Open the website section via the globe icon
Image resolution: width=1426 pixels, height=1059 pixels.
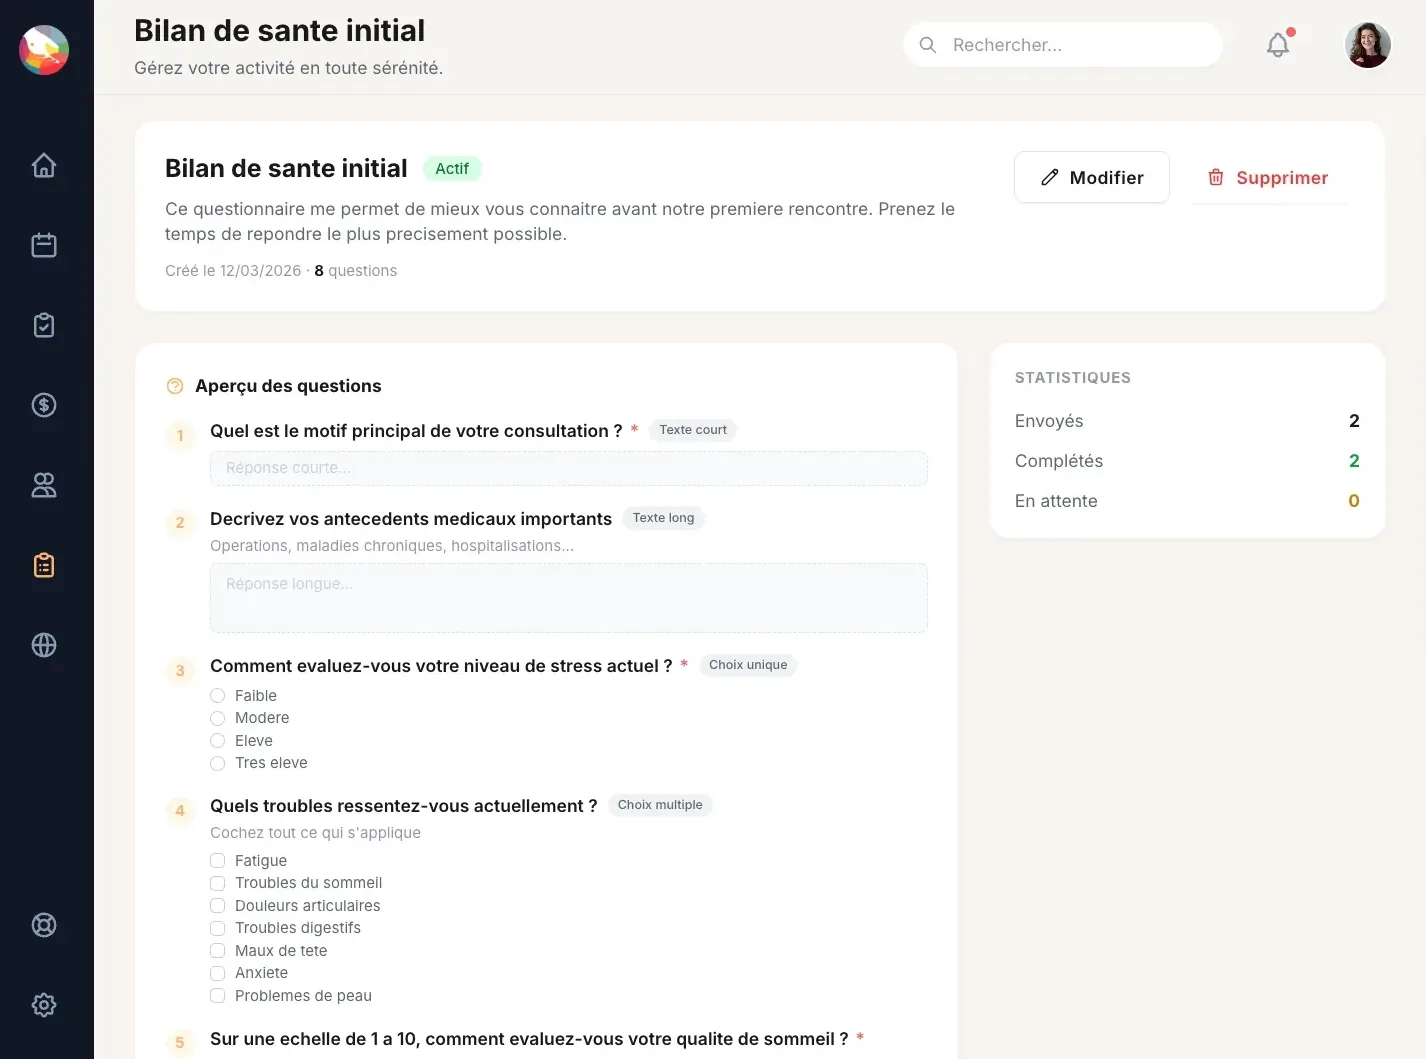tap(44, 644)
